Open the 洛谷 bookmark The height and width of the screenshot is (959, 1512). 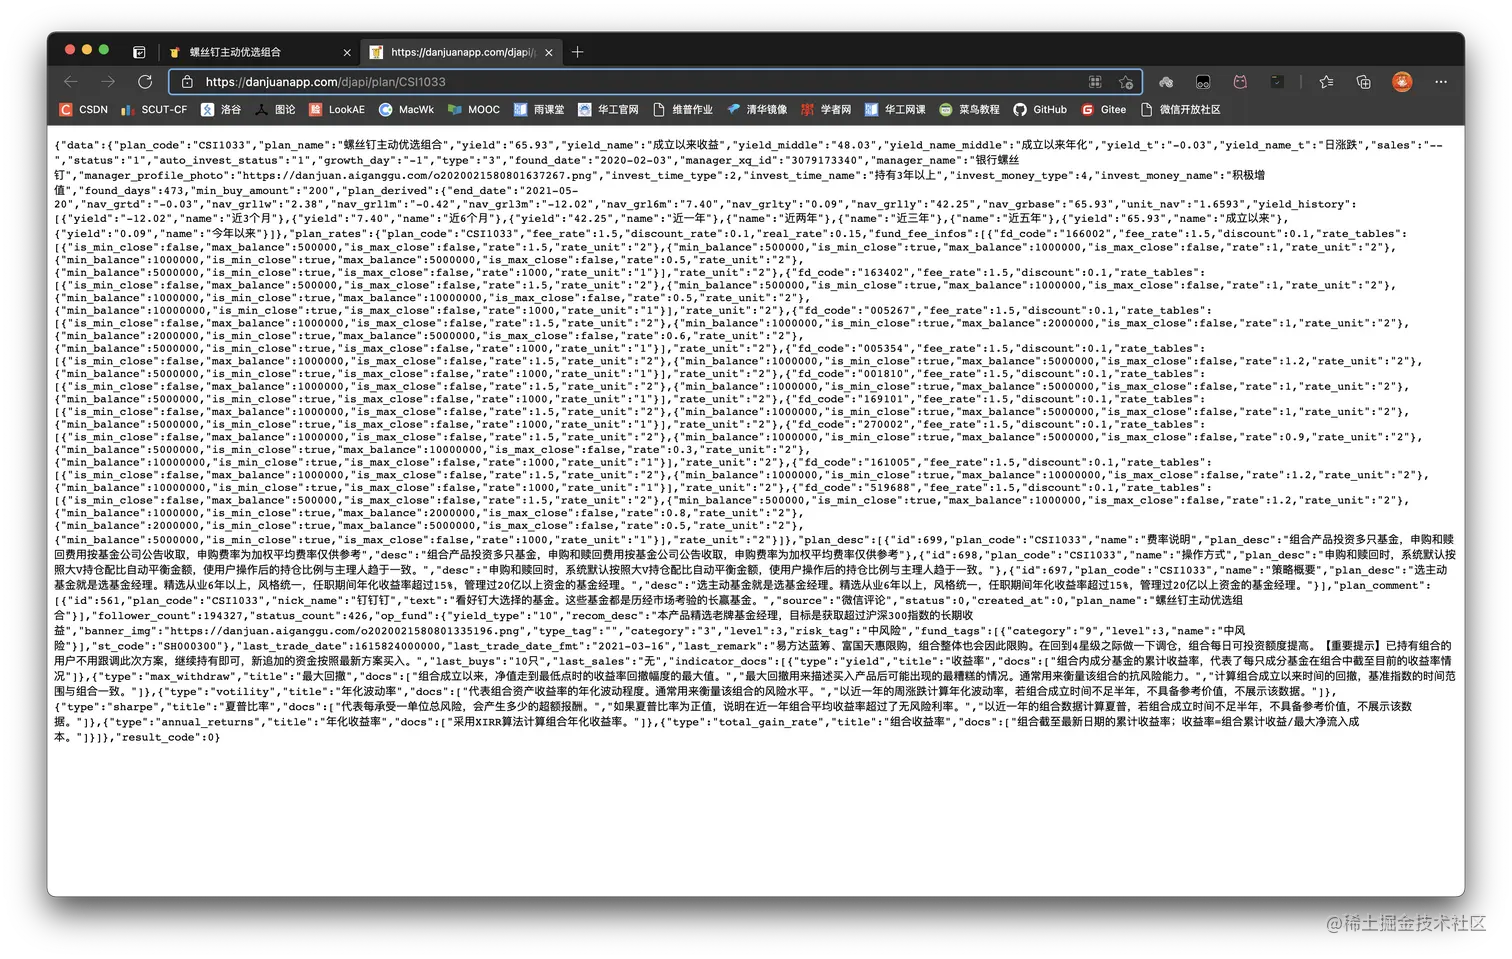click(221, 110)
